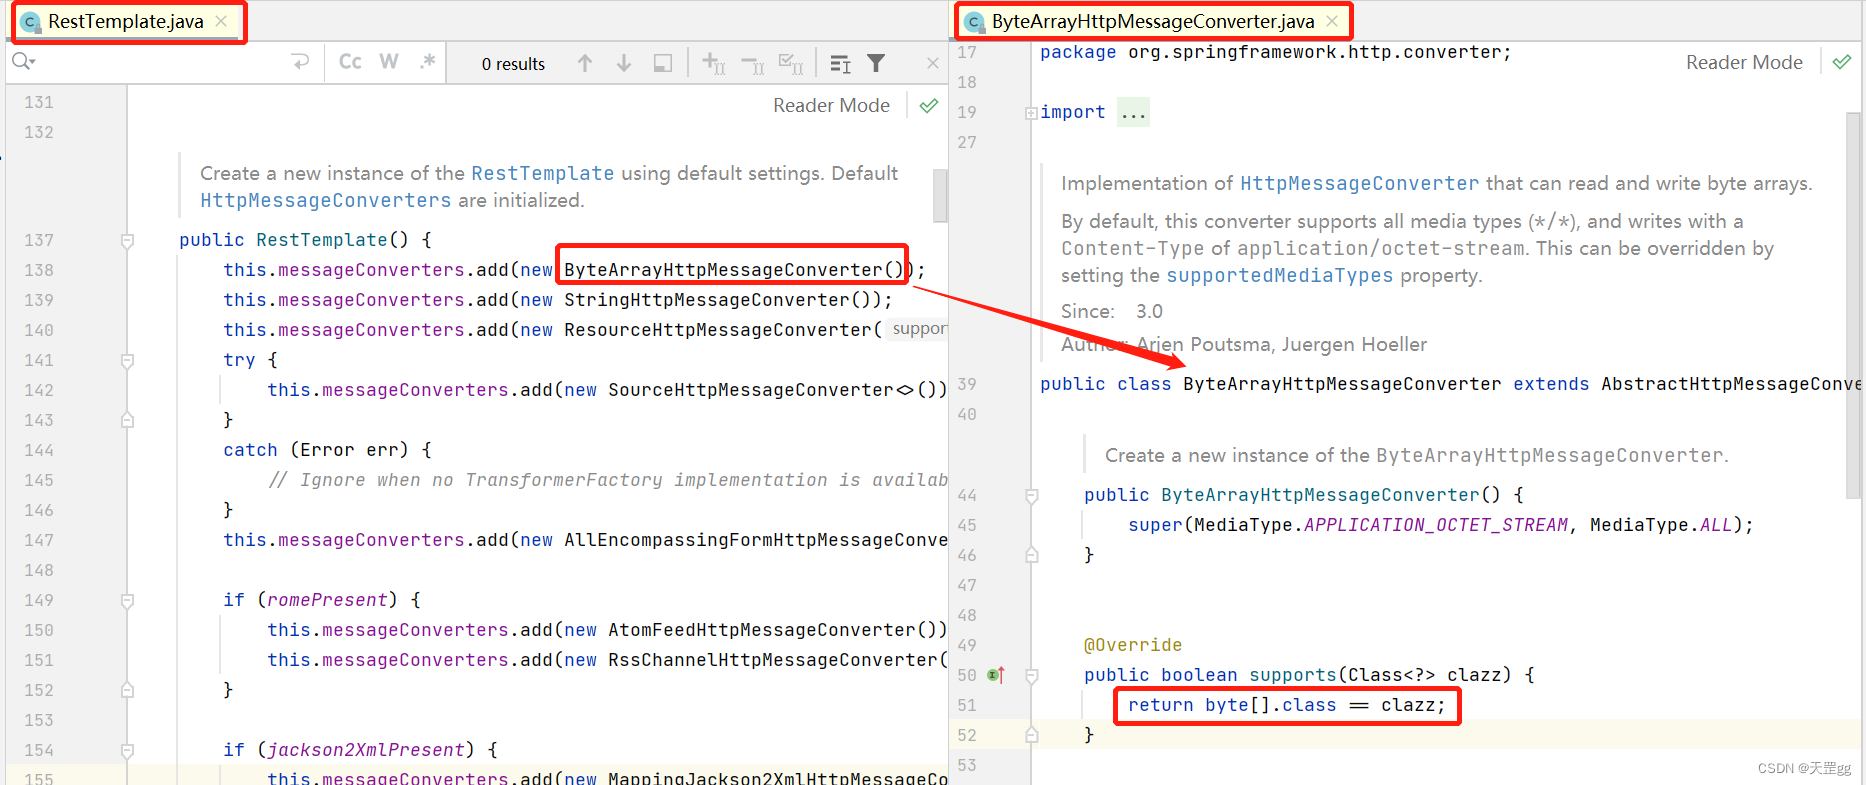Image resolution: width=1866 pixels, height=785 pixels.
Task: Click AbstractHttpMessageConverter superclass on line 39
Action: [1732, 384]
